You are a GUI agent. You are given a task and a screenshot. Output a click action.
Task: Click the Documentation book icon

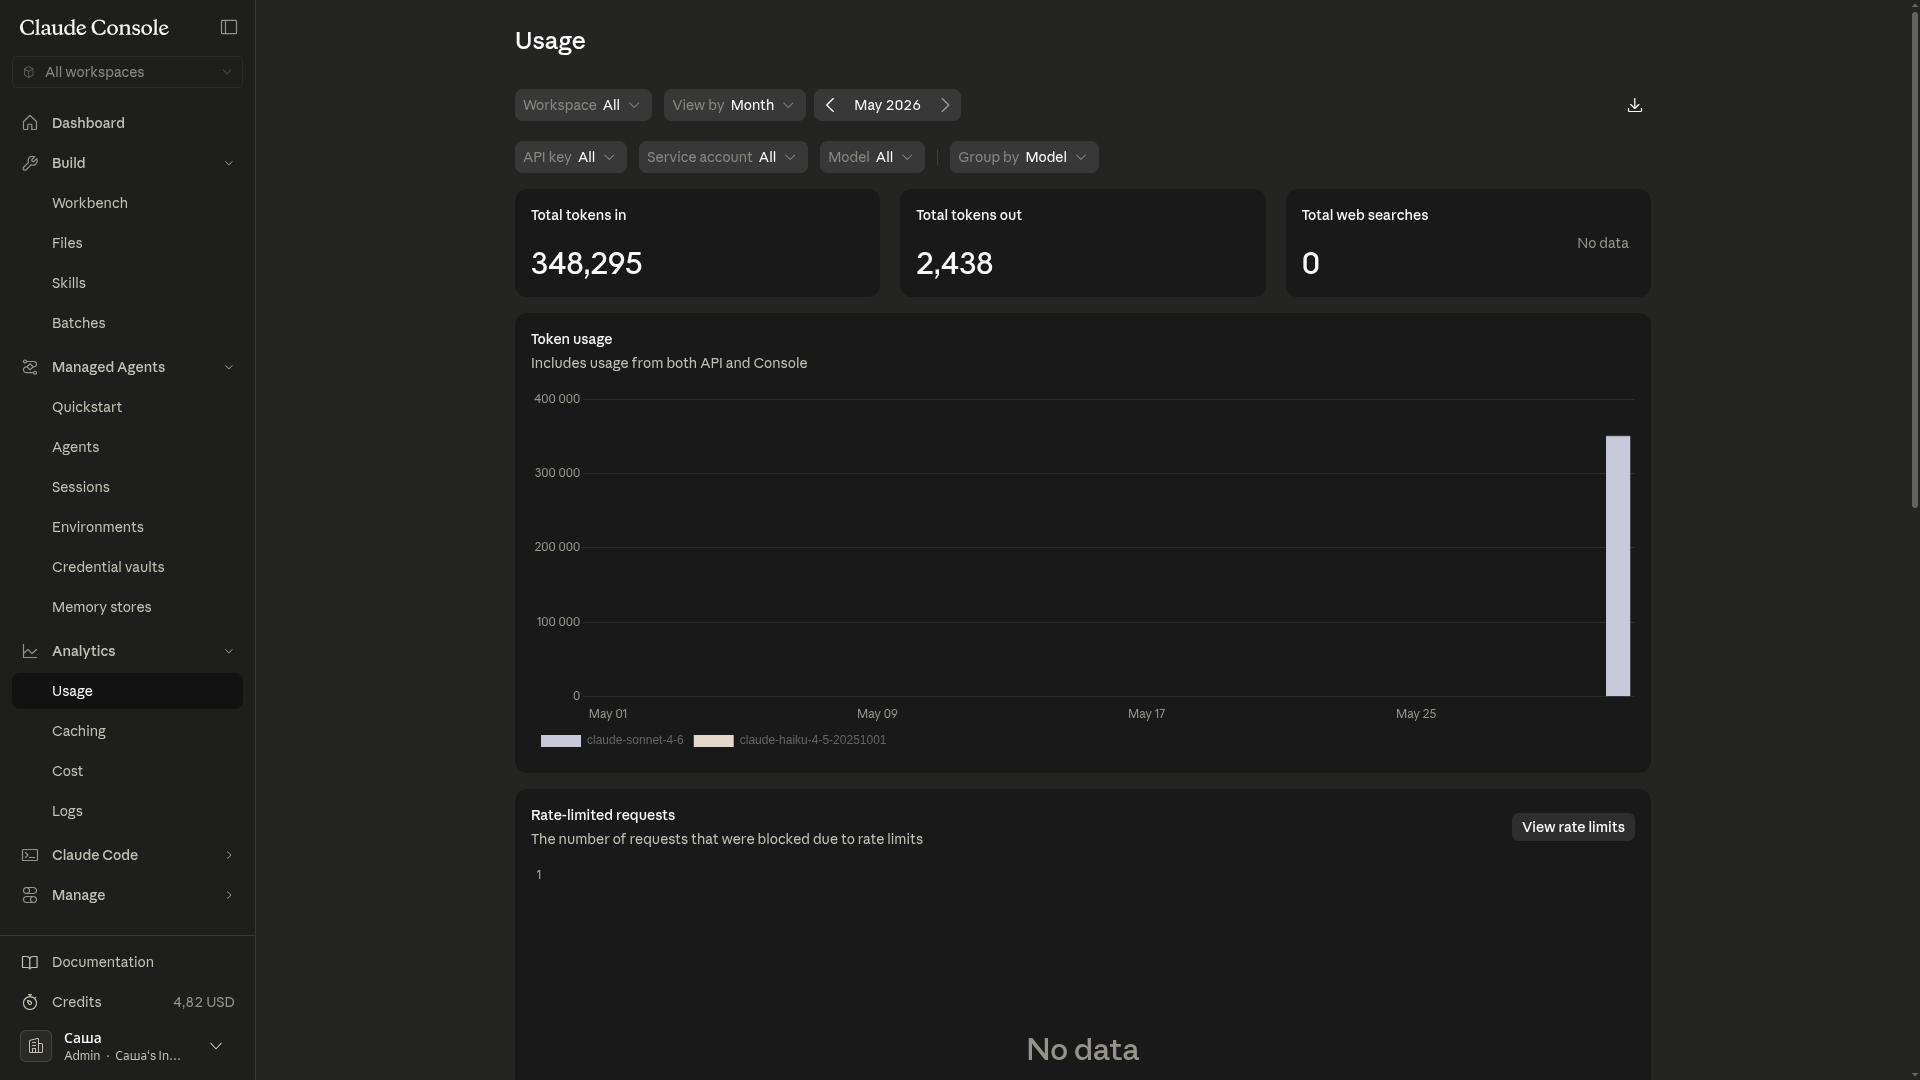click(30, 962)
